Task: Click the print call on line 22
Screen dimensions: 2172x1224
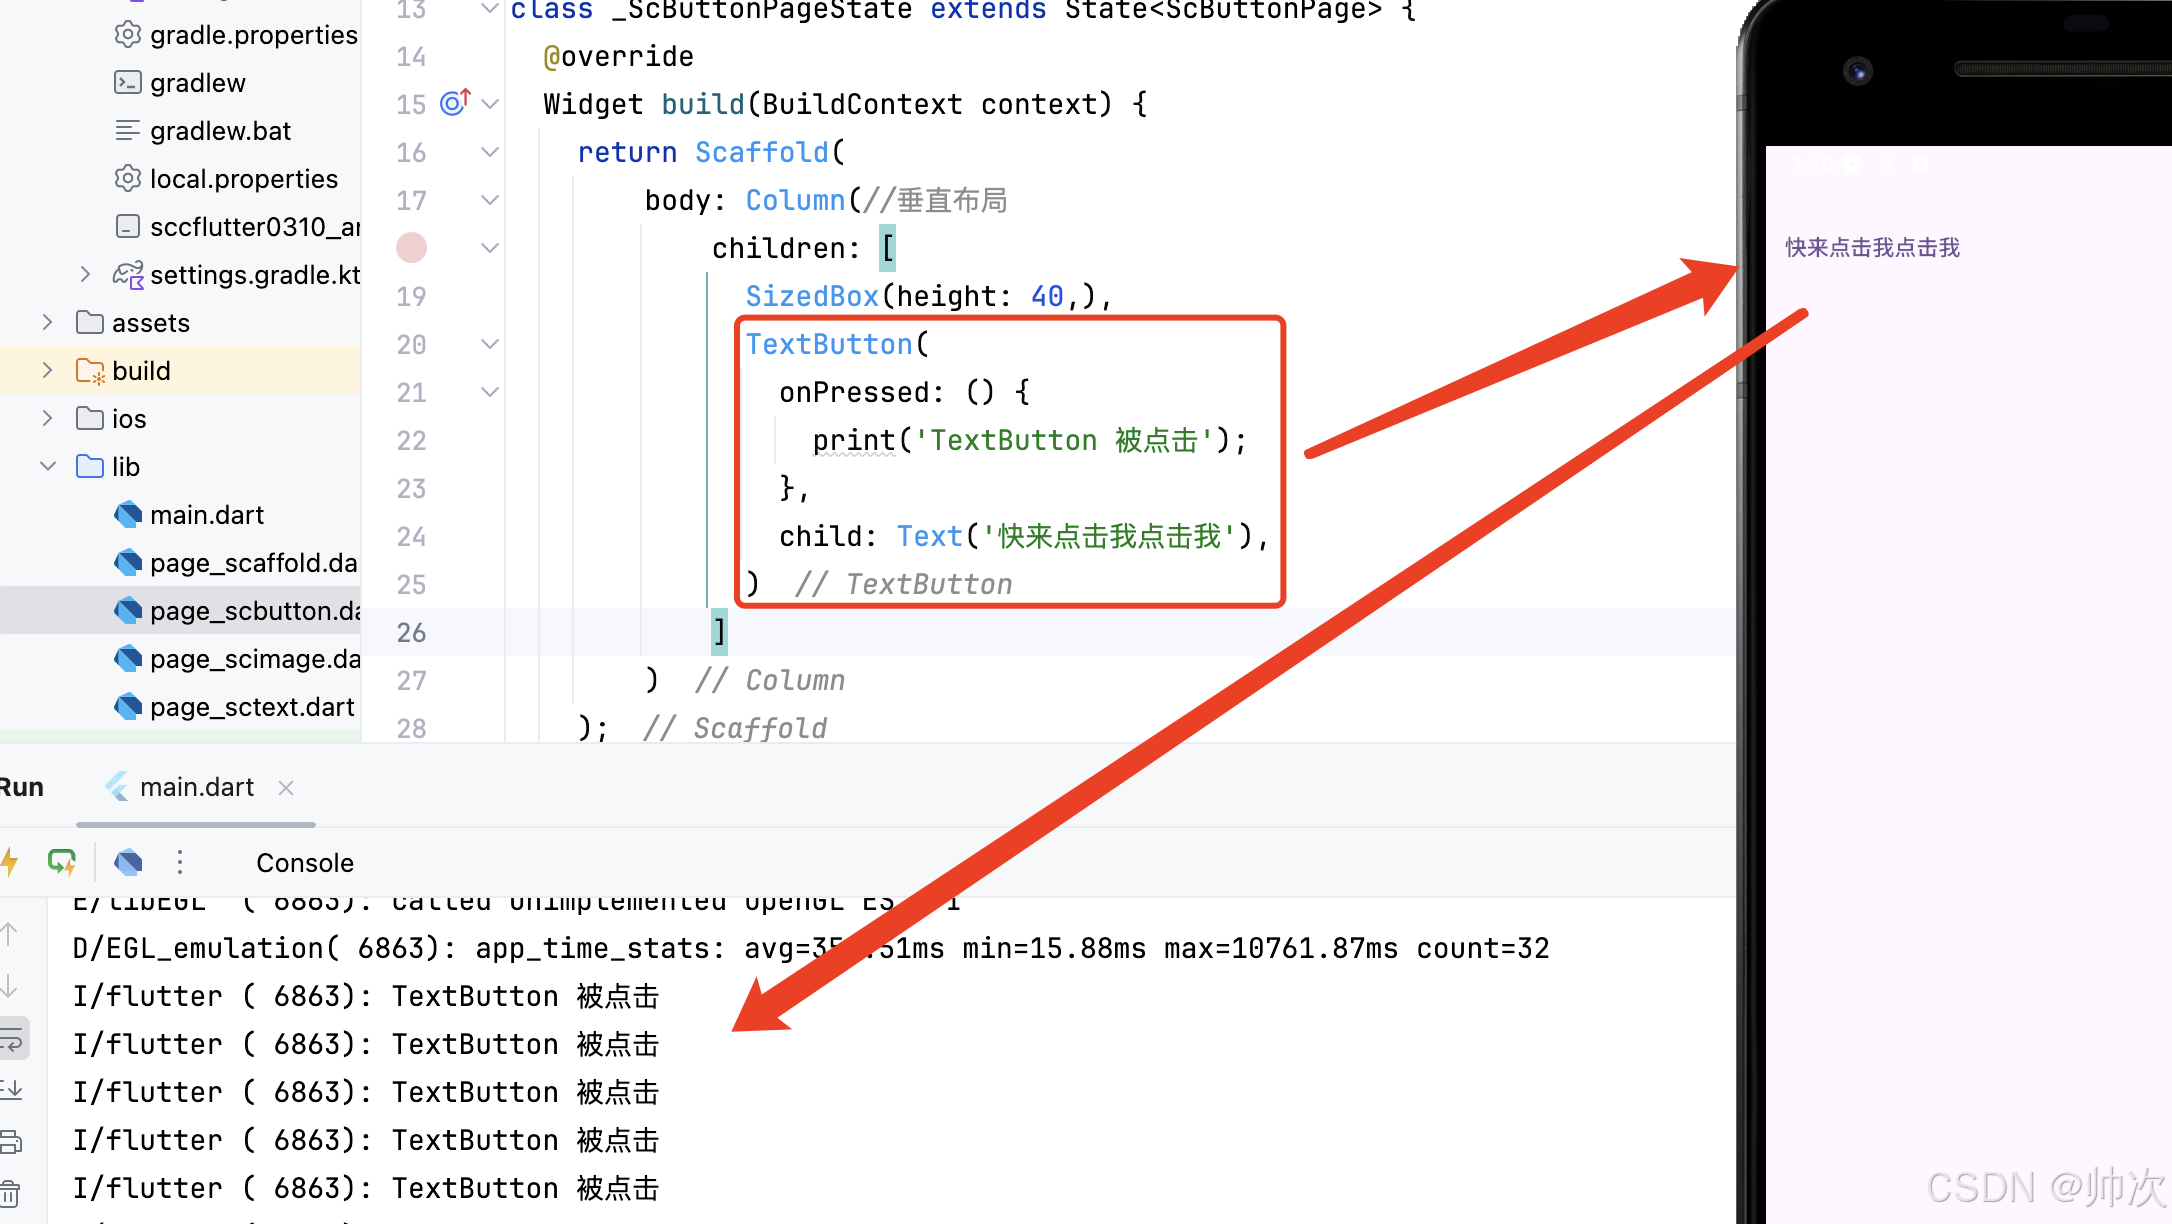Action: pos(854,440)
